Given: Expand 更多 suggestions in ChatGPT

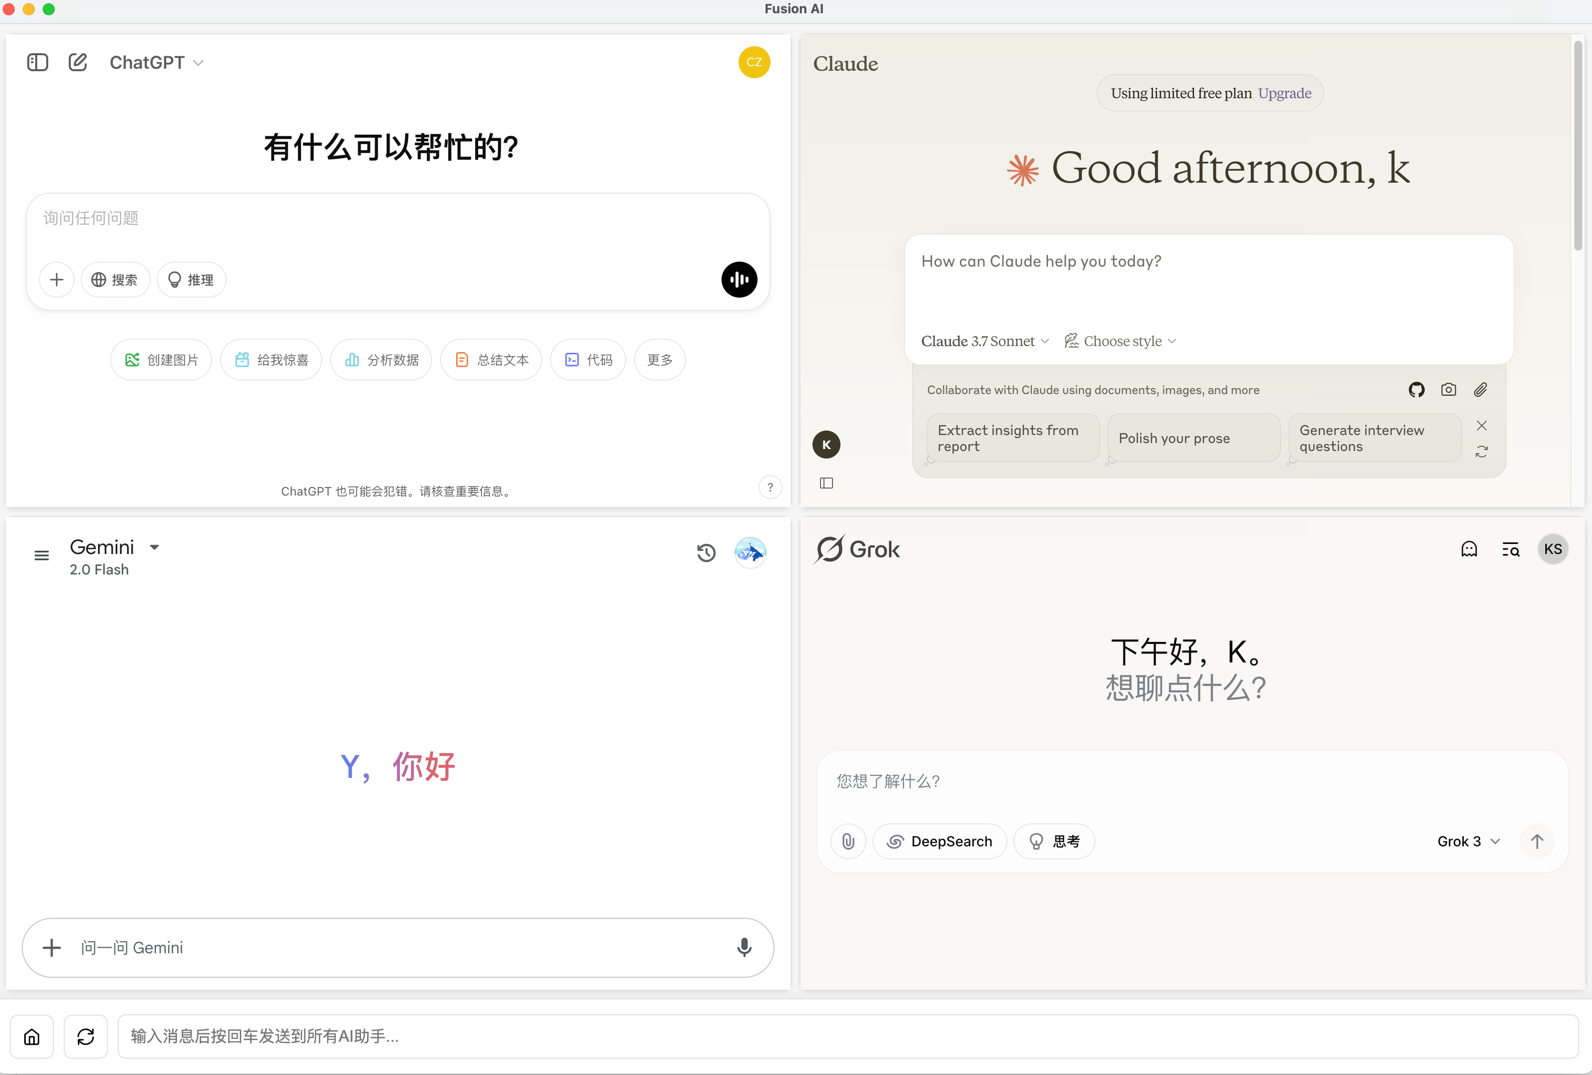Looking at the screenshot, I should (660, 360).
